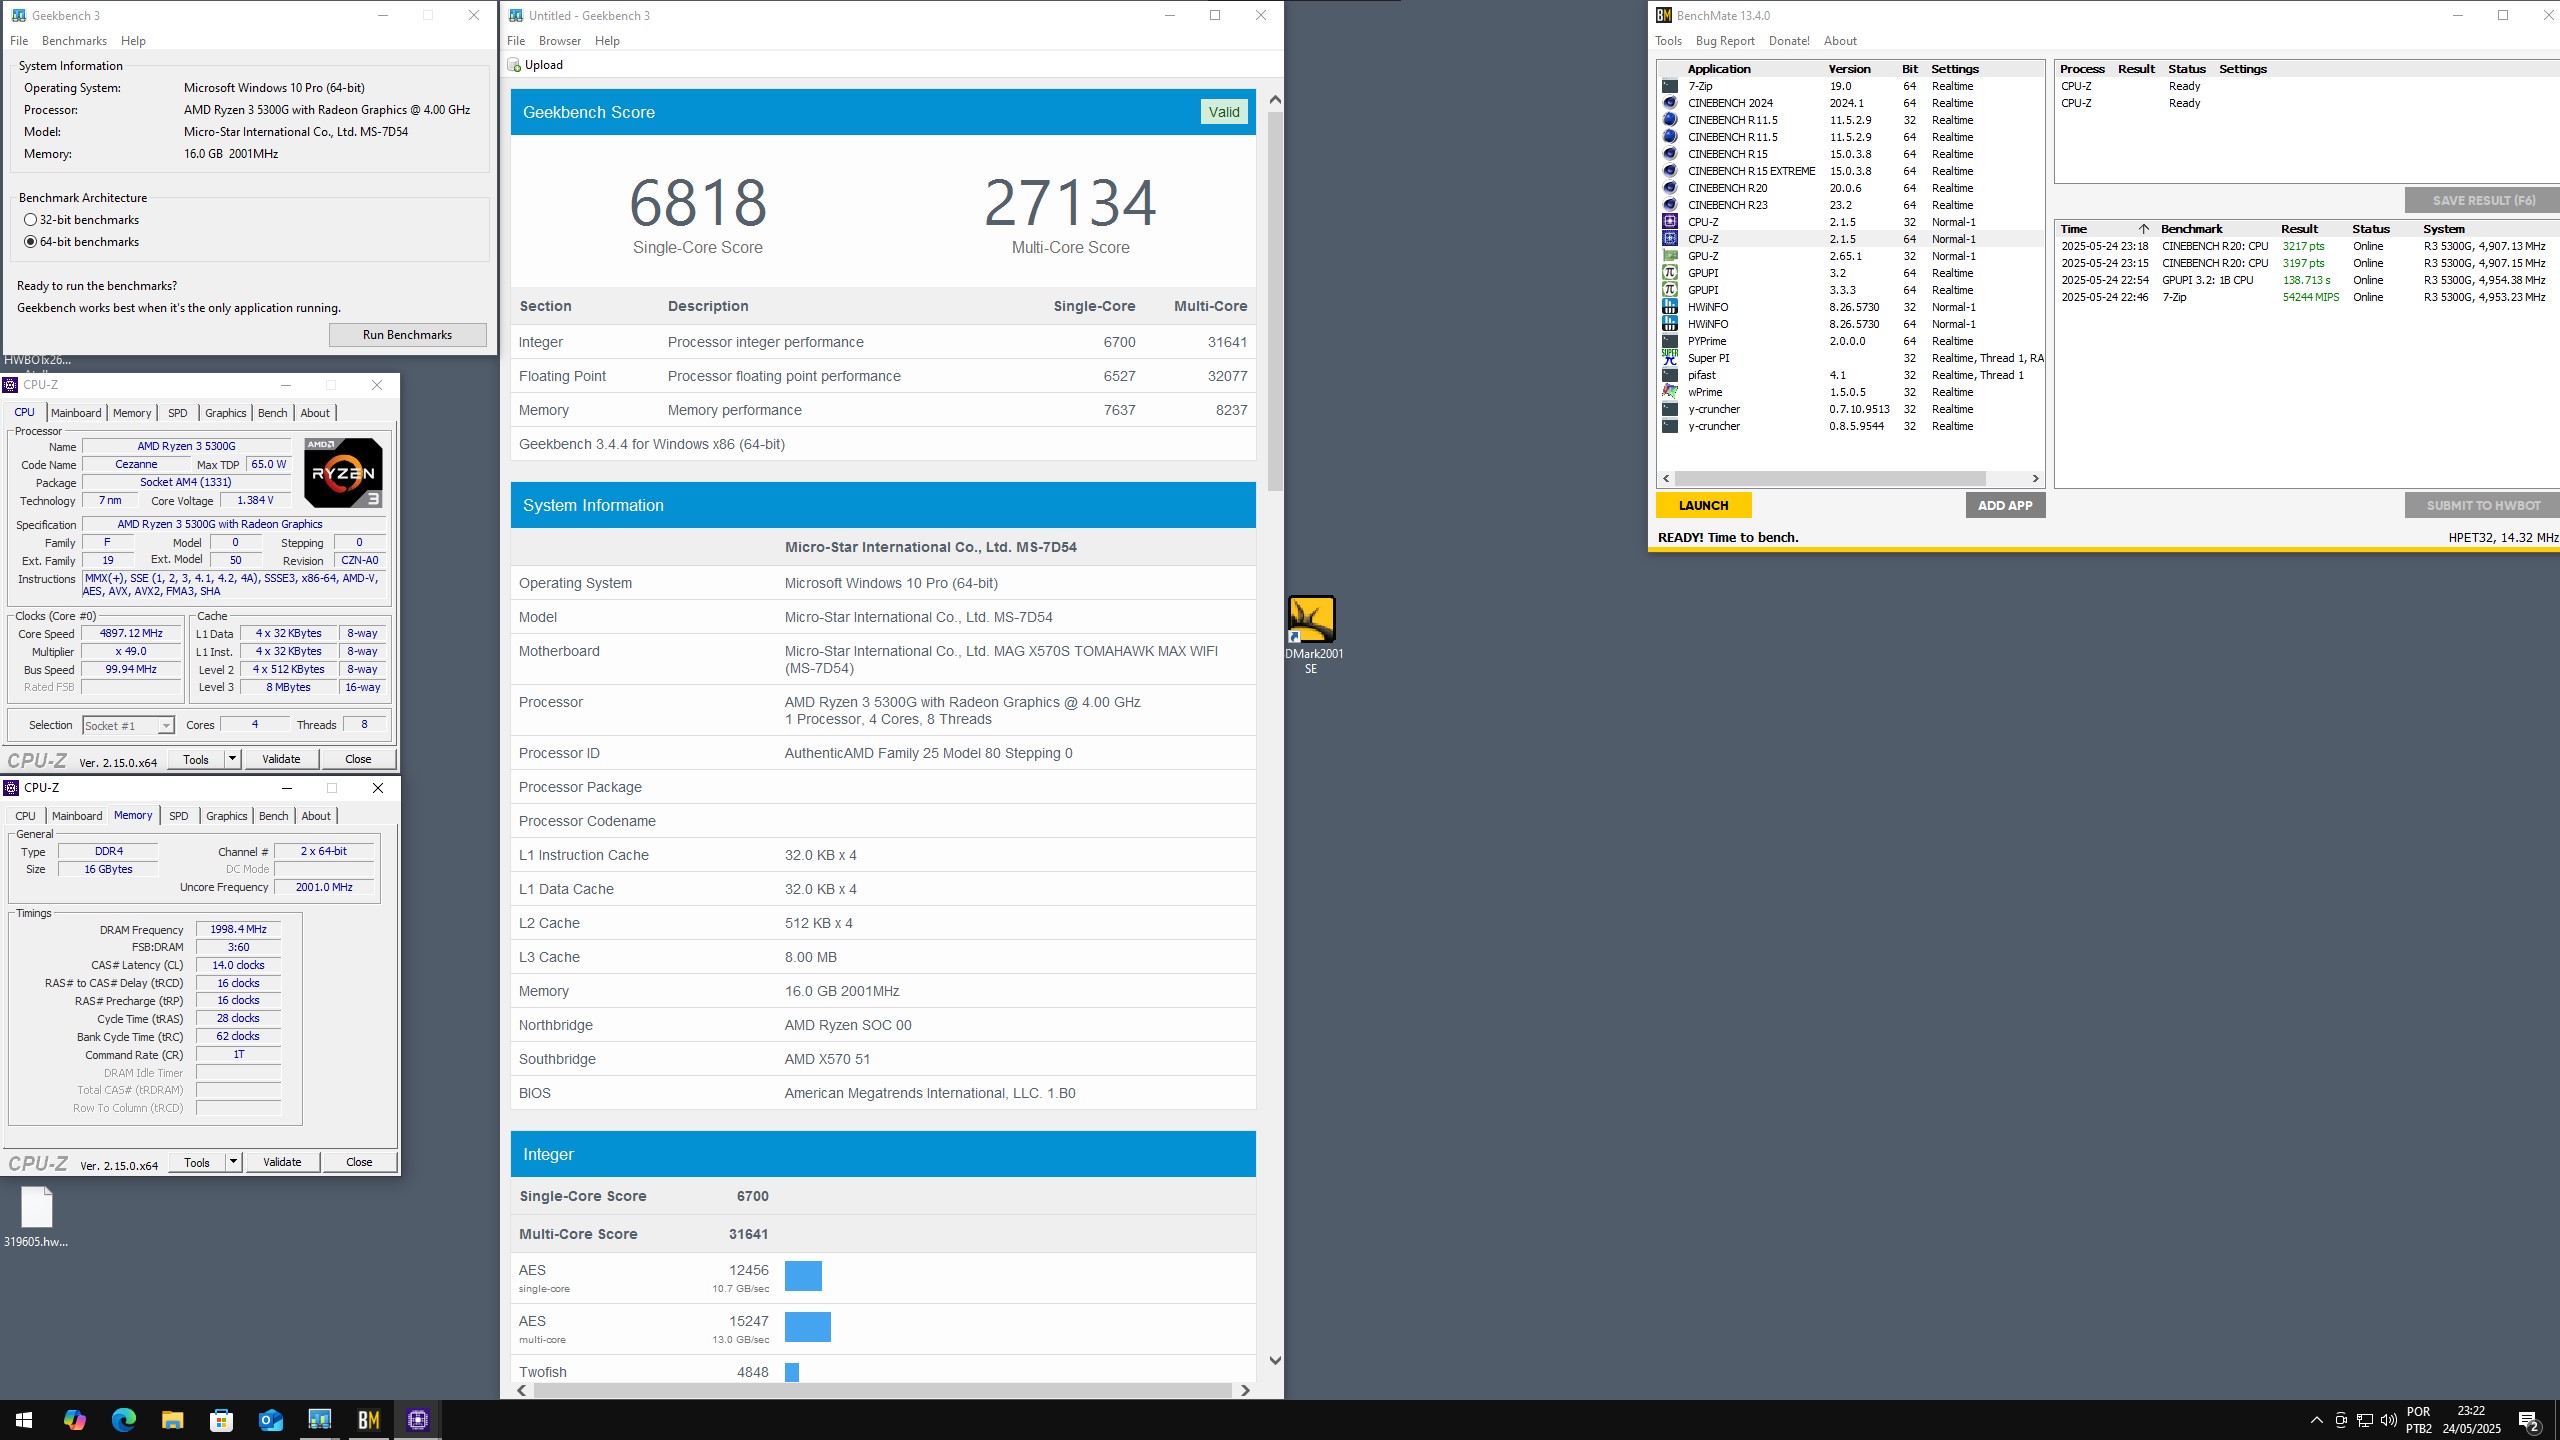The width and height of the screenshot is (2560, 1440).
Task: Select the 7-Zip icon in BenchMate list
Action: tap(1669, 86)
